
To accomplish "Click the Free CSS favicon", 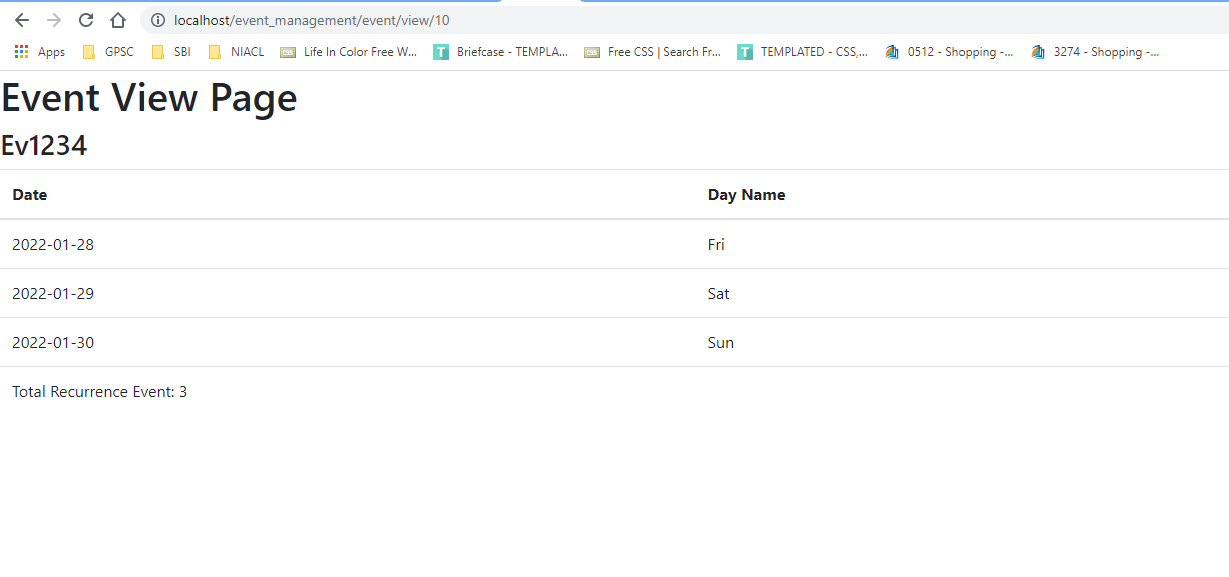I will coord(592,52).
